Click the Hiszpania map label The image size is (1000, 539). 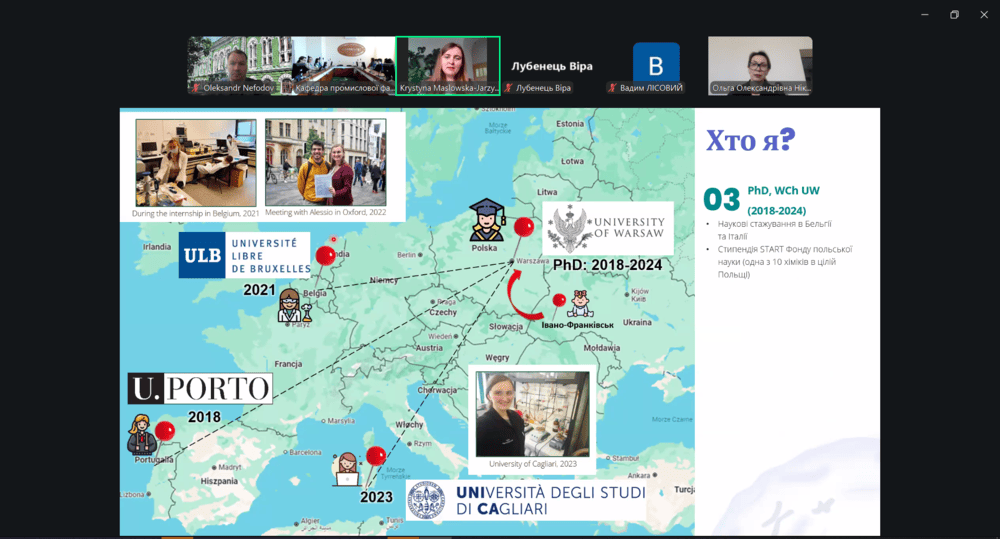pyautogui.click(x=219, y=481)
